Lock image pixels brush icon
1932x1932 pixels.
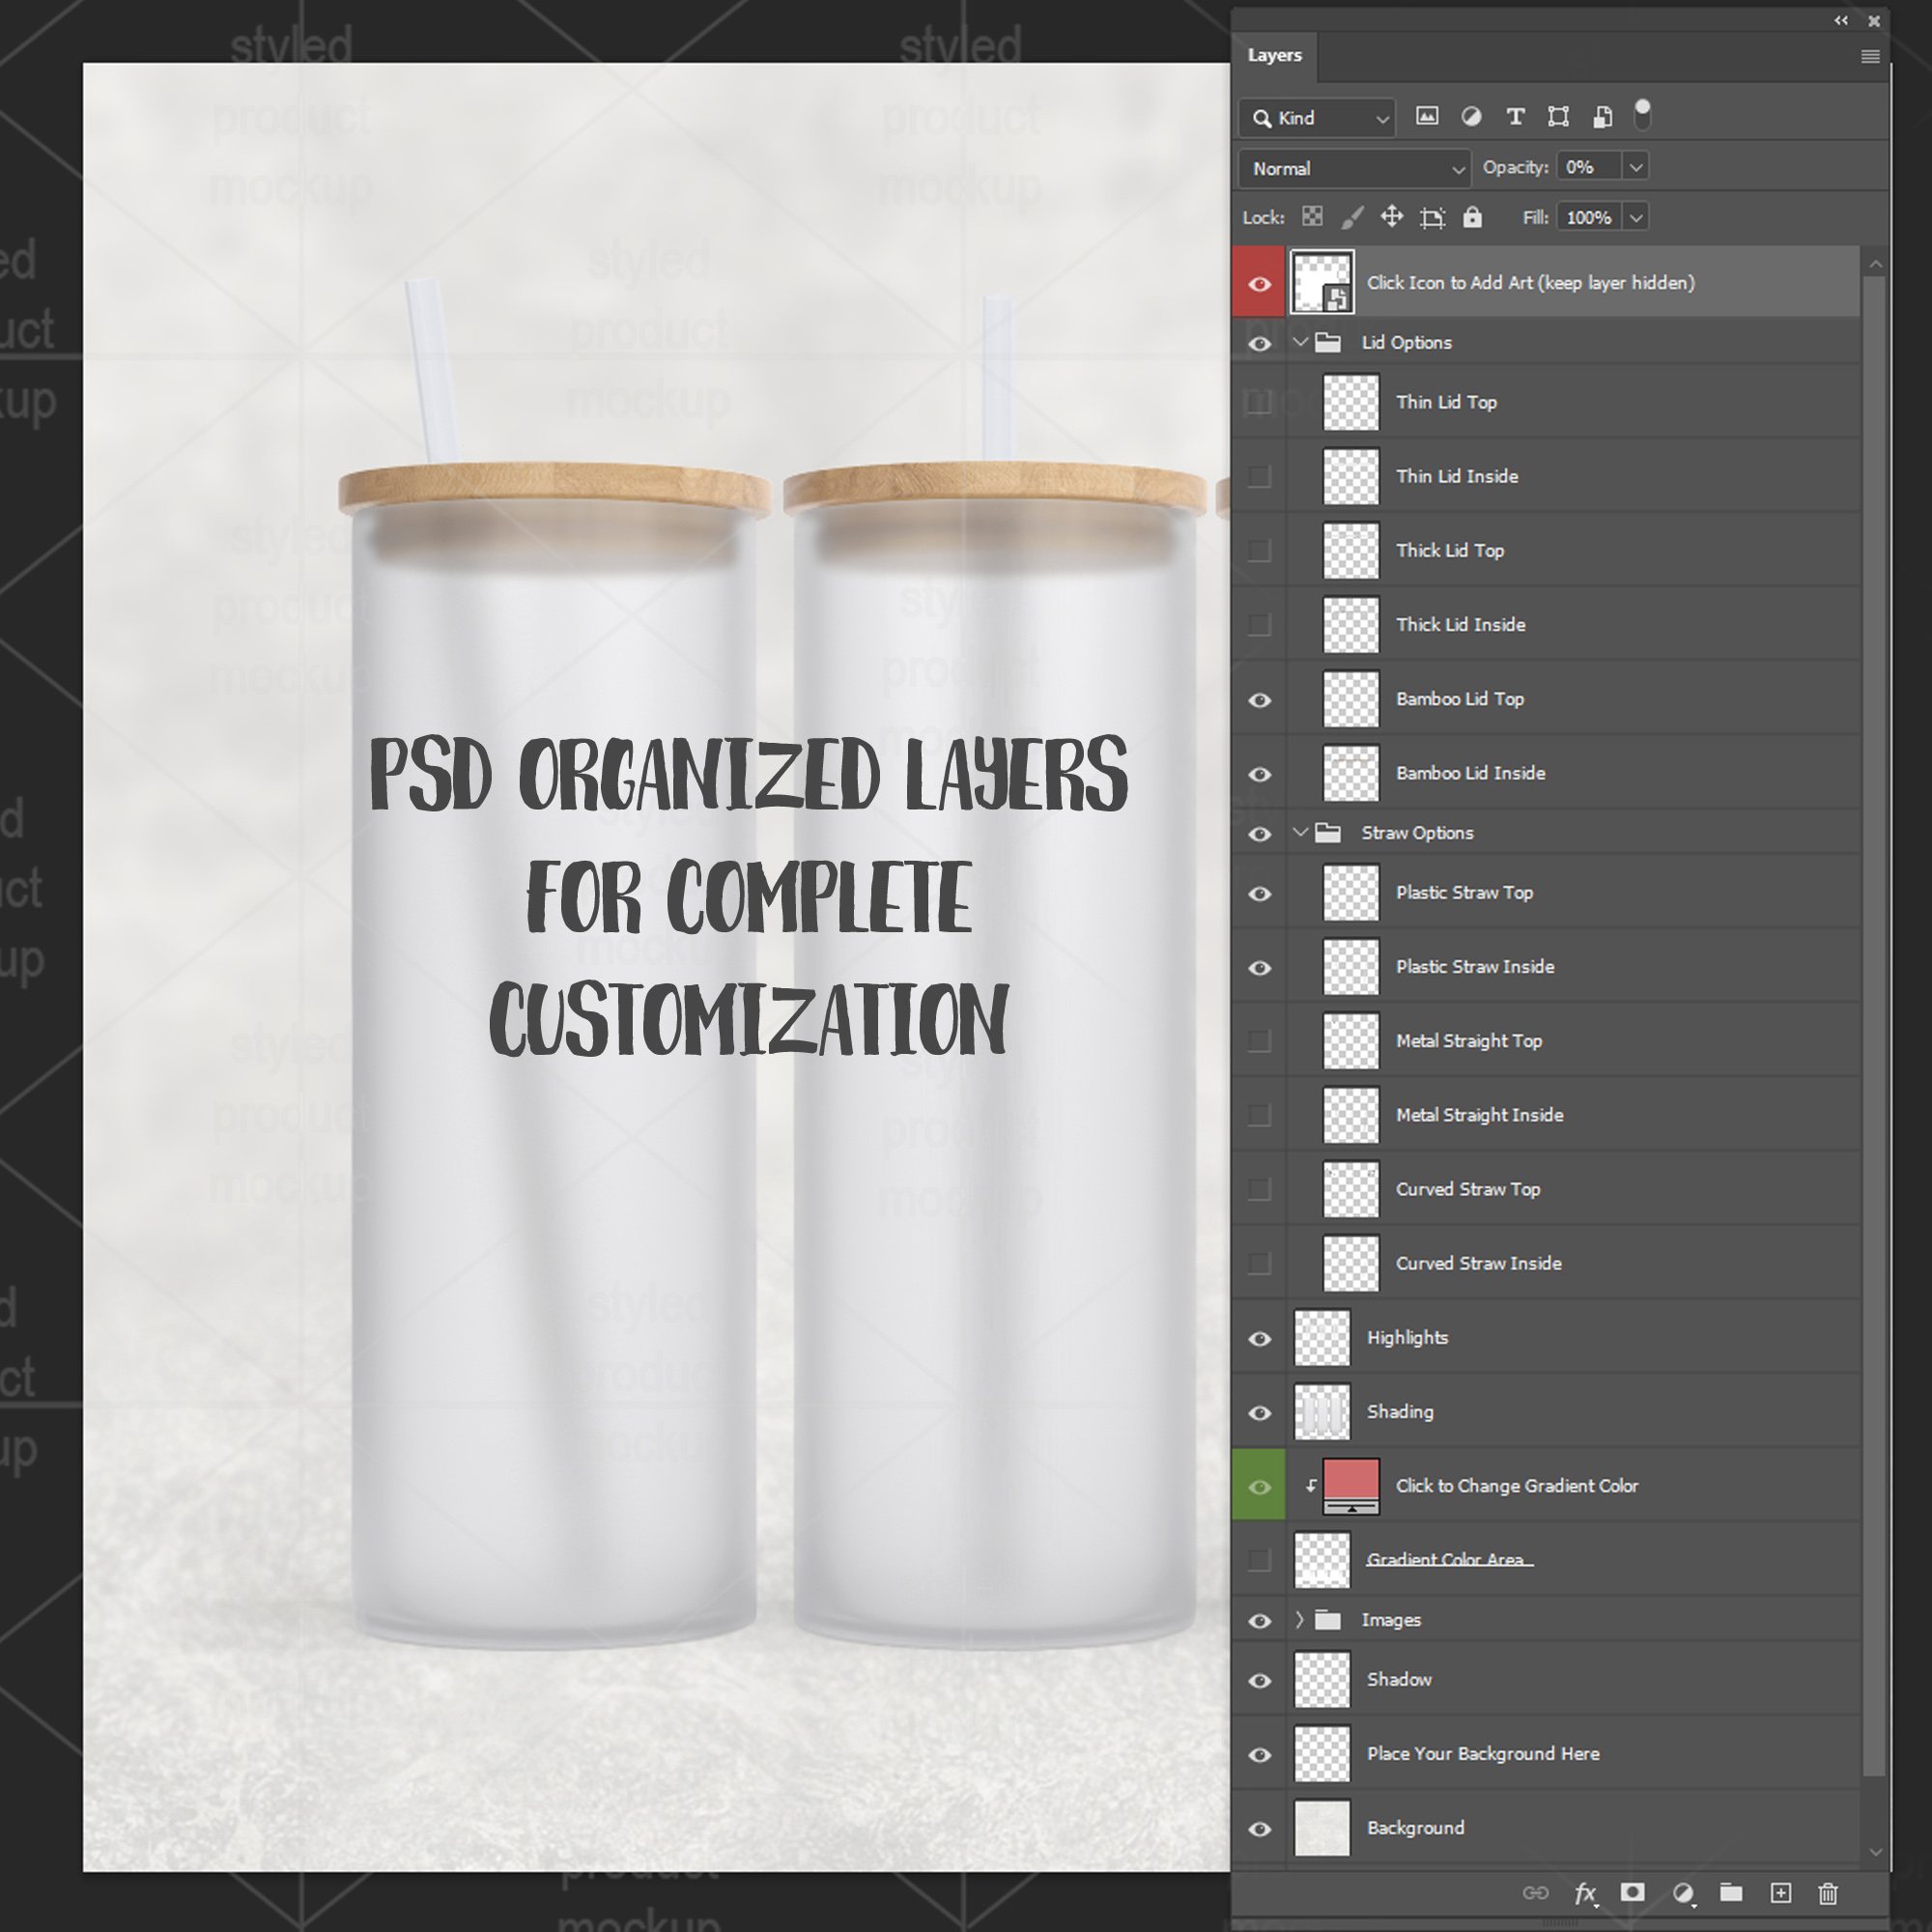coord(1352,216)
